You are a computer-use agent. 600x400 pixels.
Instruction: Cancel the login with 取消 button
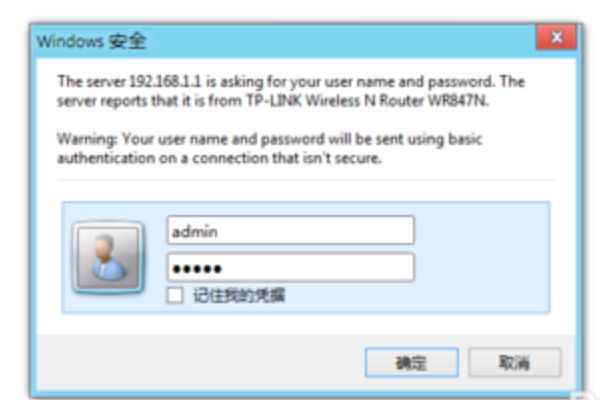tap(515, 362)
